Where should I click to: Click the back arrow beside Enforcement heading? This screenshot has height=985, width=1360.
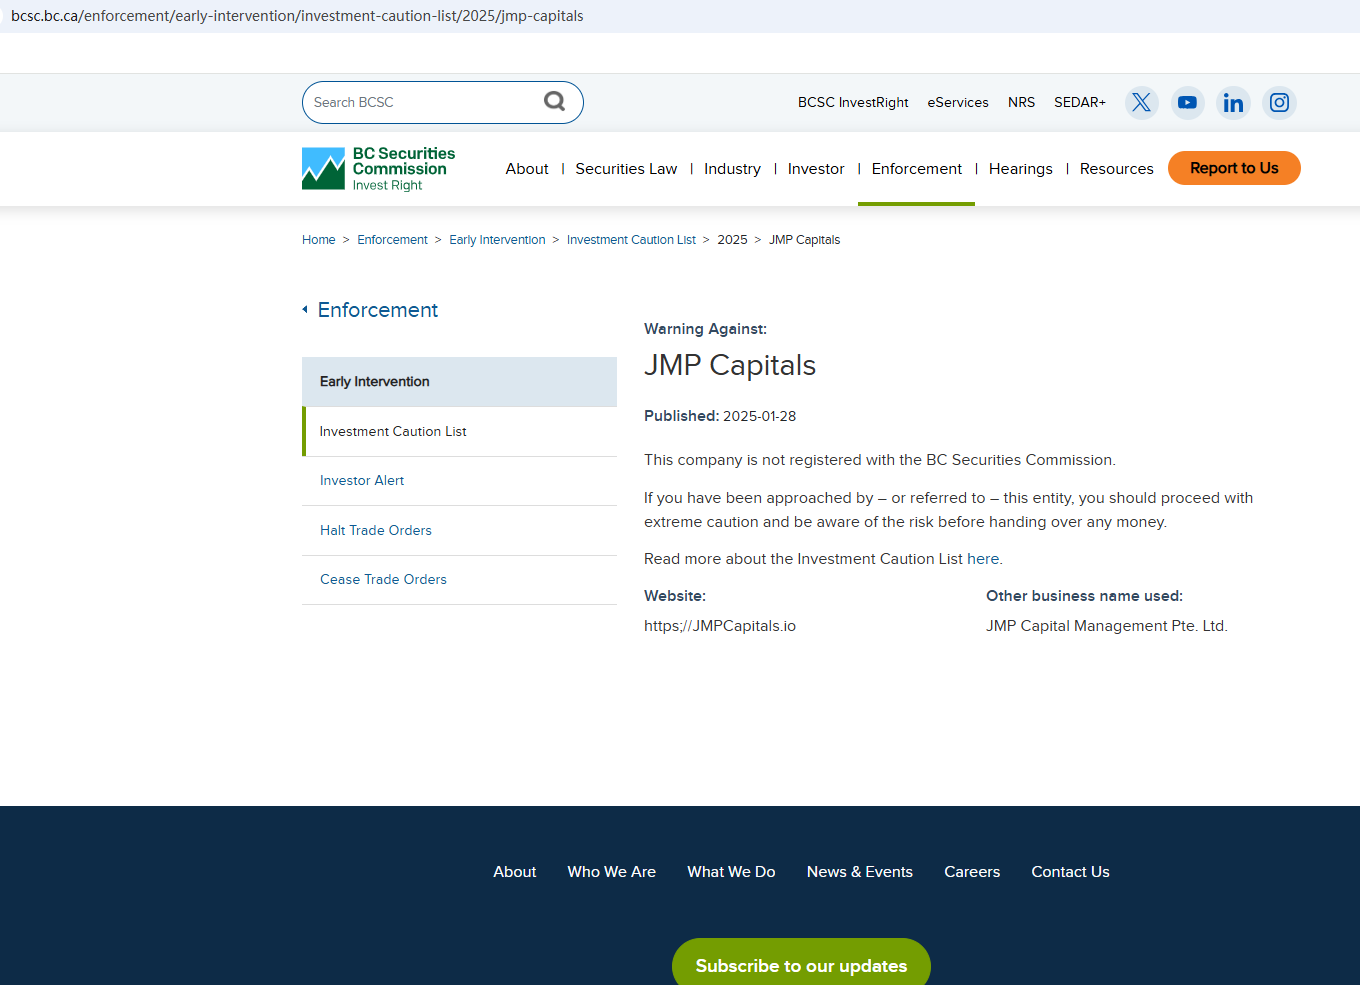[x=305, y=310]
